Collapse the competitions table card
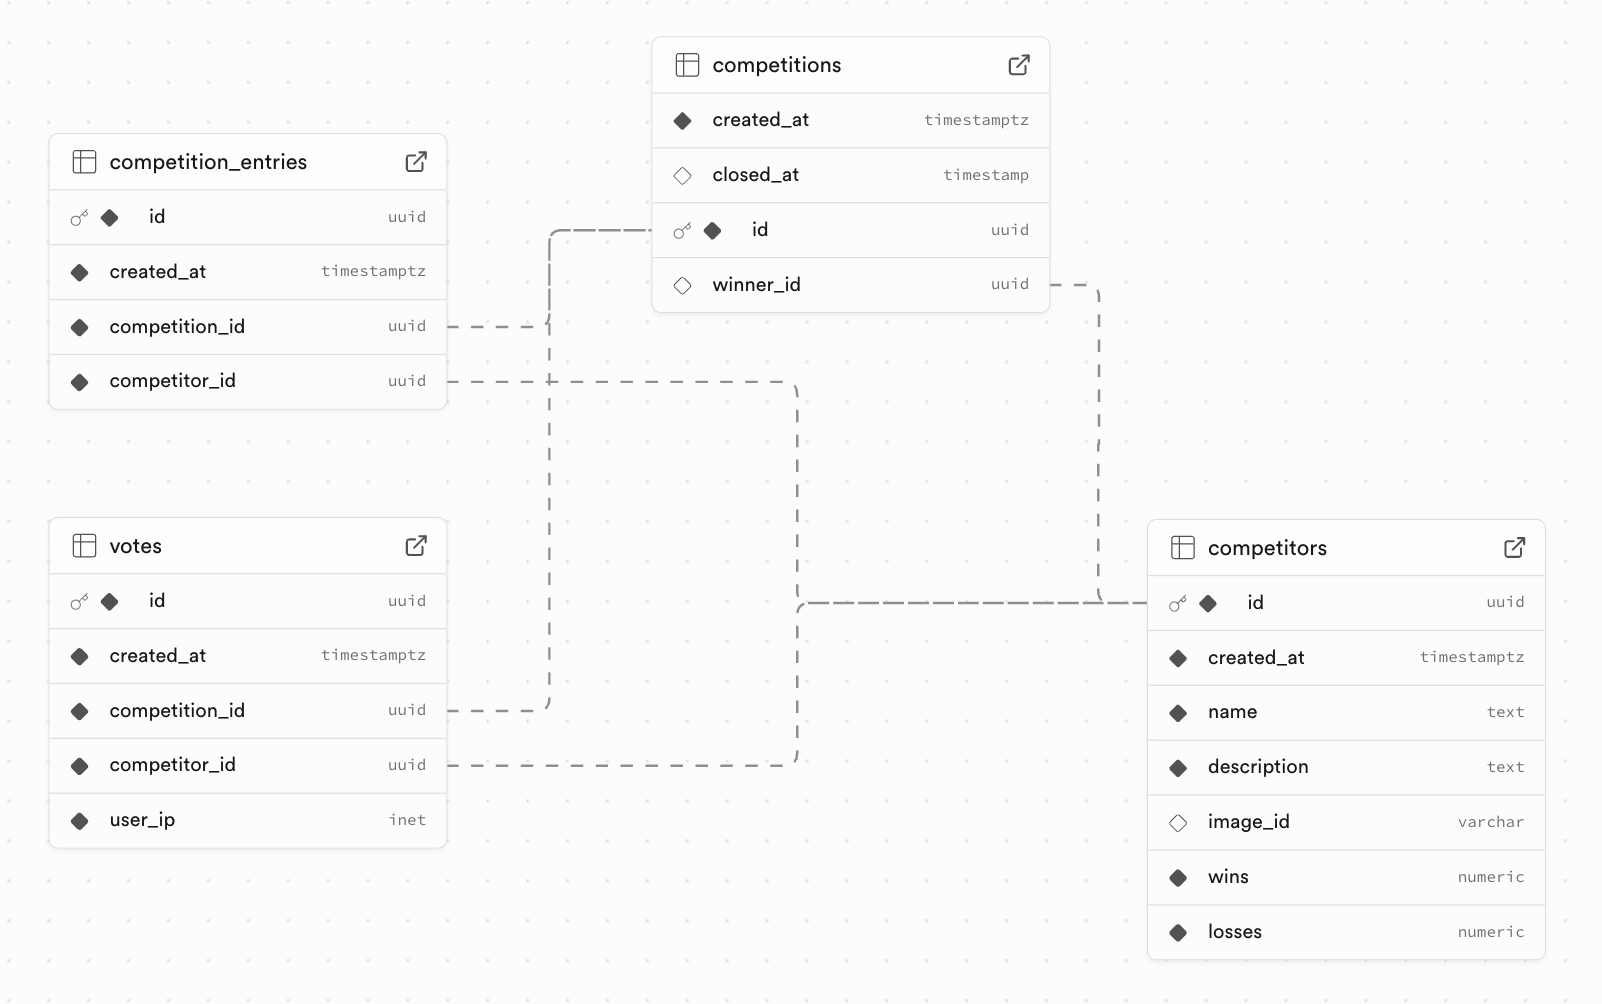Viewport: 1602px width, 1004px height. coord(776,64)
